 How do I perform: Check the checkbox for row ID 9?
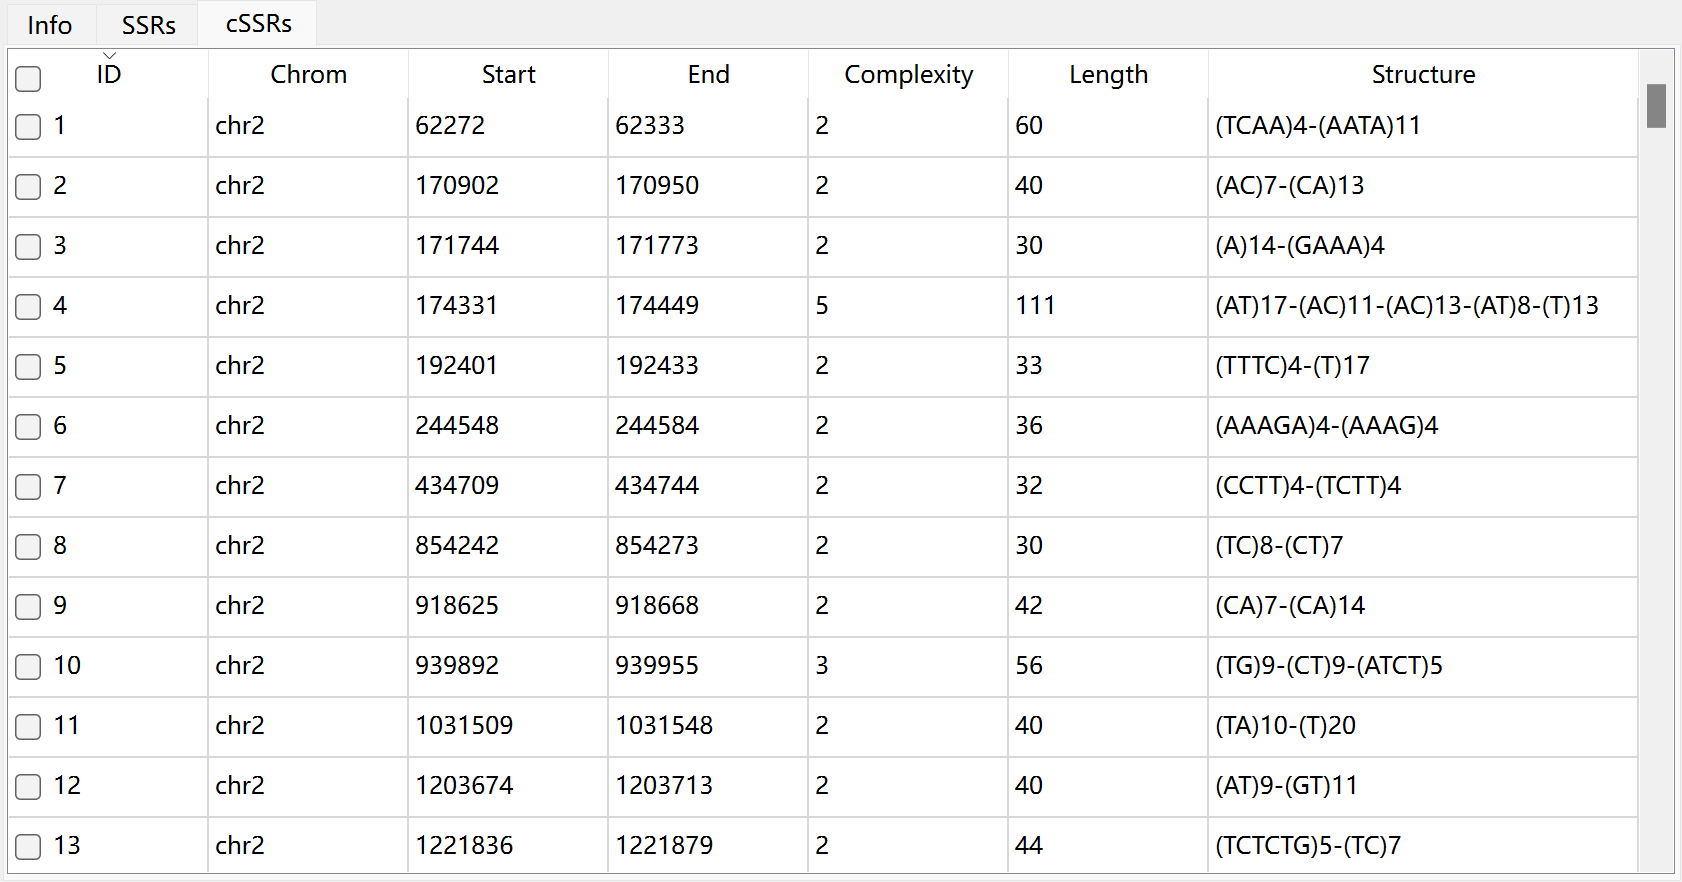tap(28, 606)
